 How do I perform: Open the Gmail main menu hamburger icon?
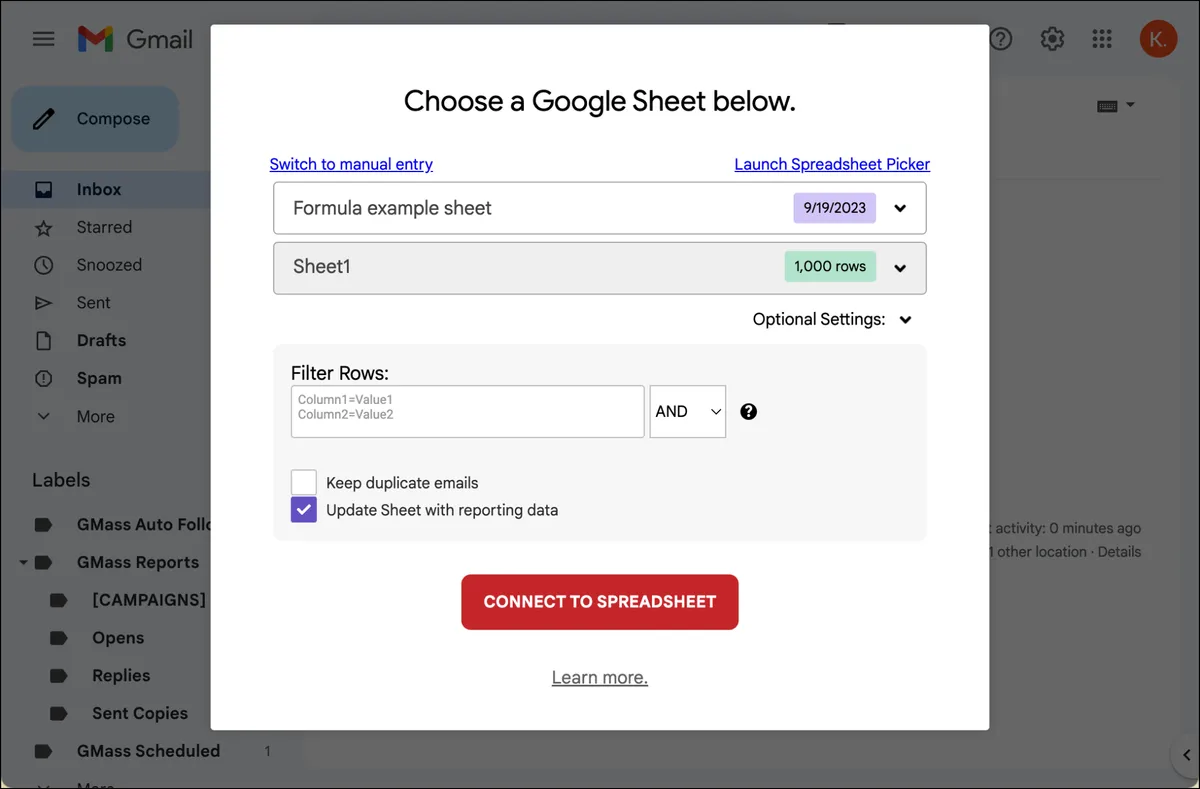coord(43,39)
